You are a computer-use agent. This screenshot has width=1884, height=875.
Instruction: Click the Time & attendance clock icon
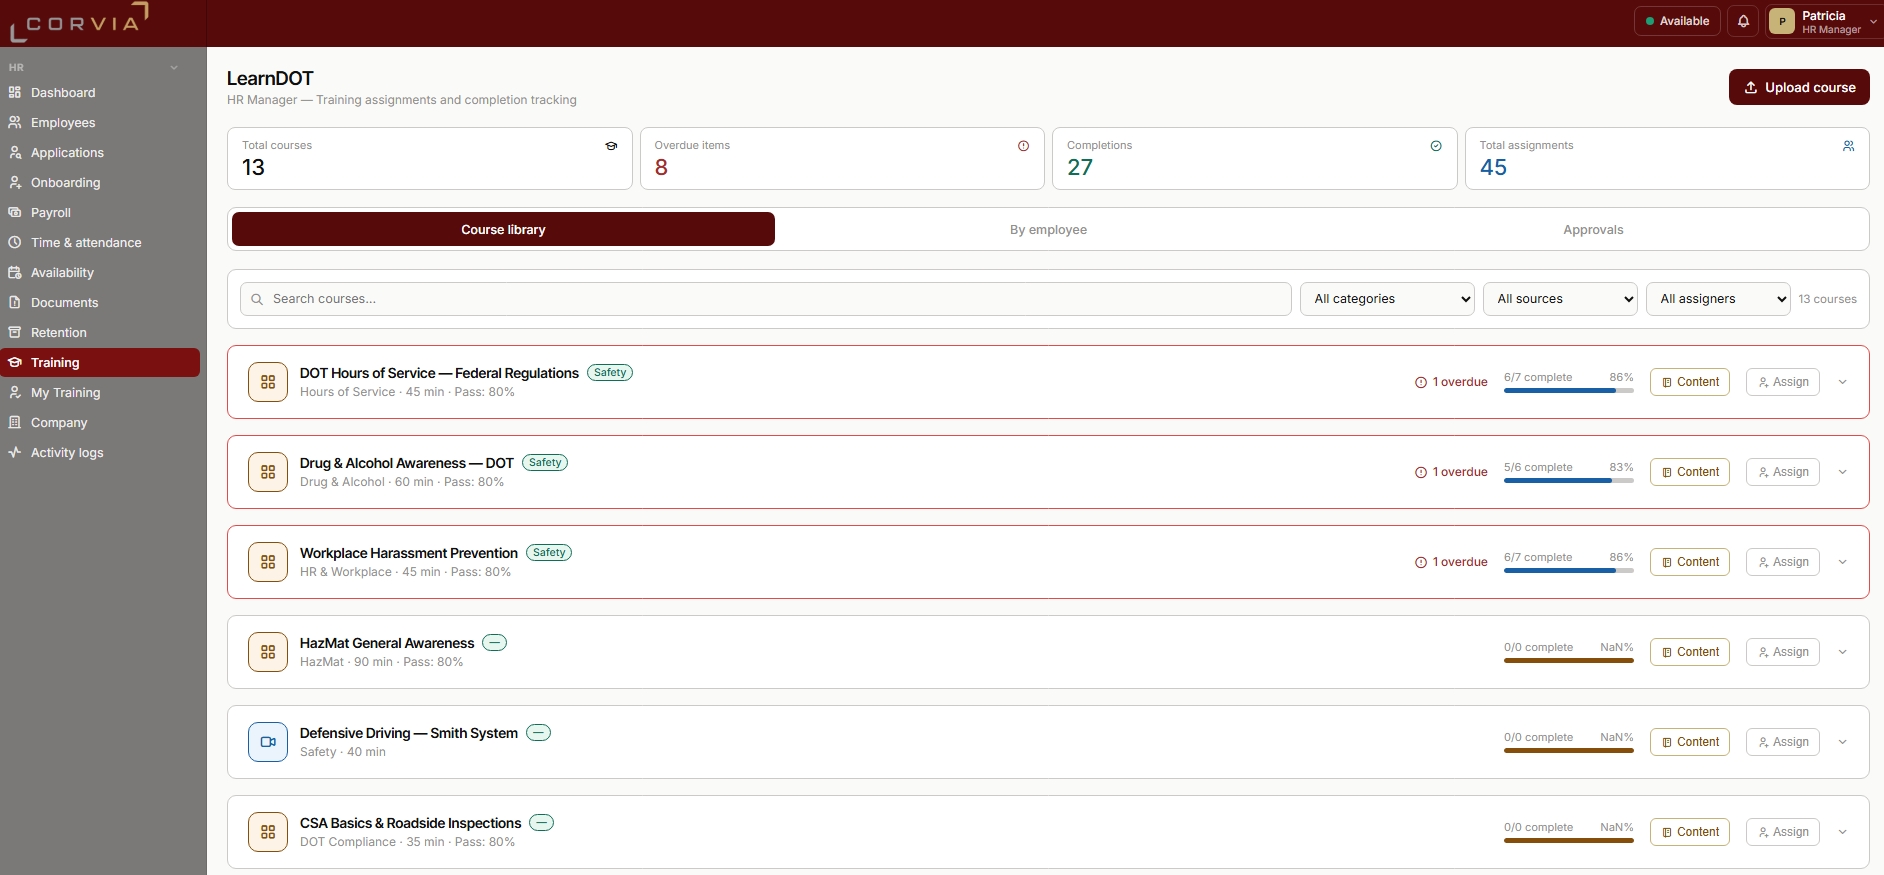[x=15, y=242]
